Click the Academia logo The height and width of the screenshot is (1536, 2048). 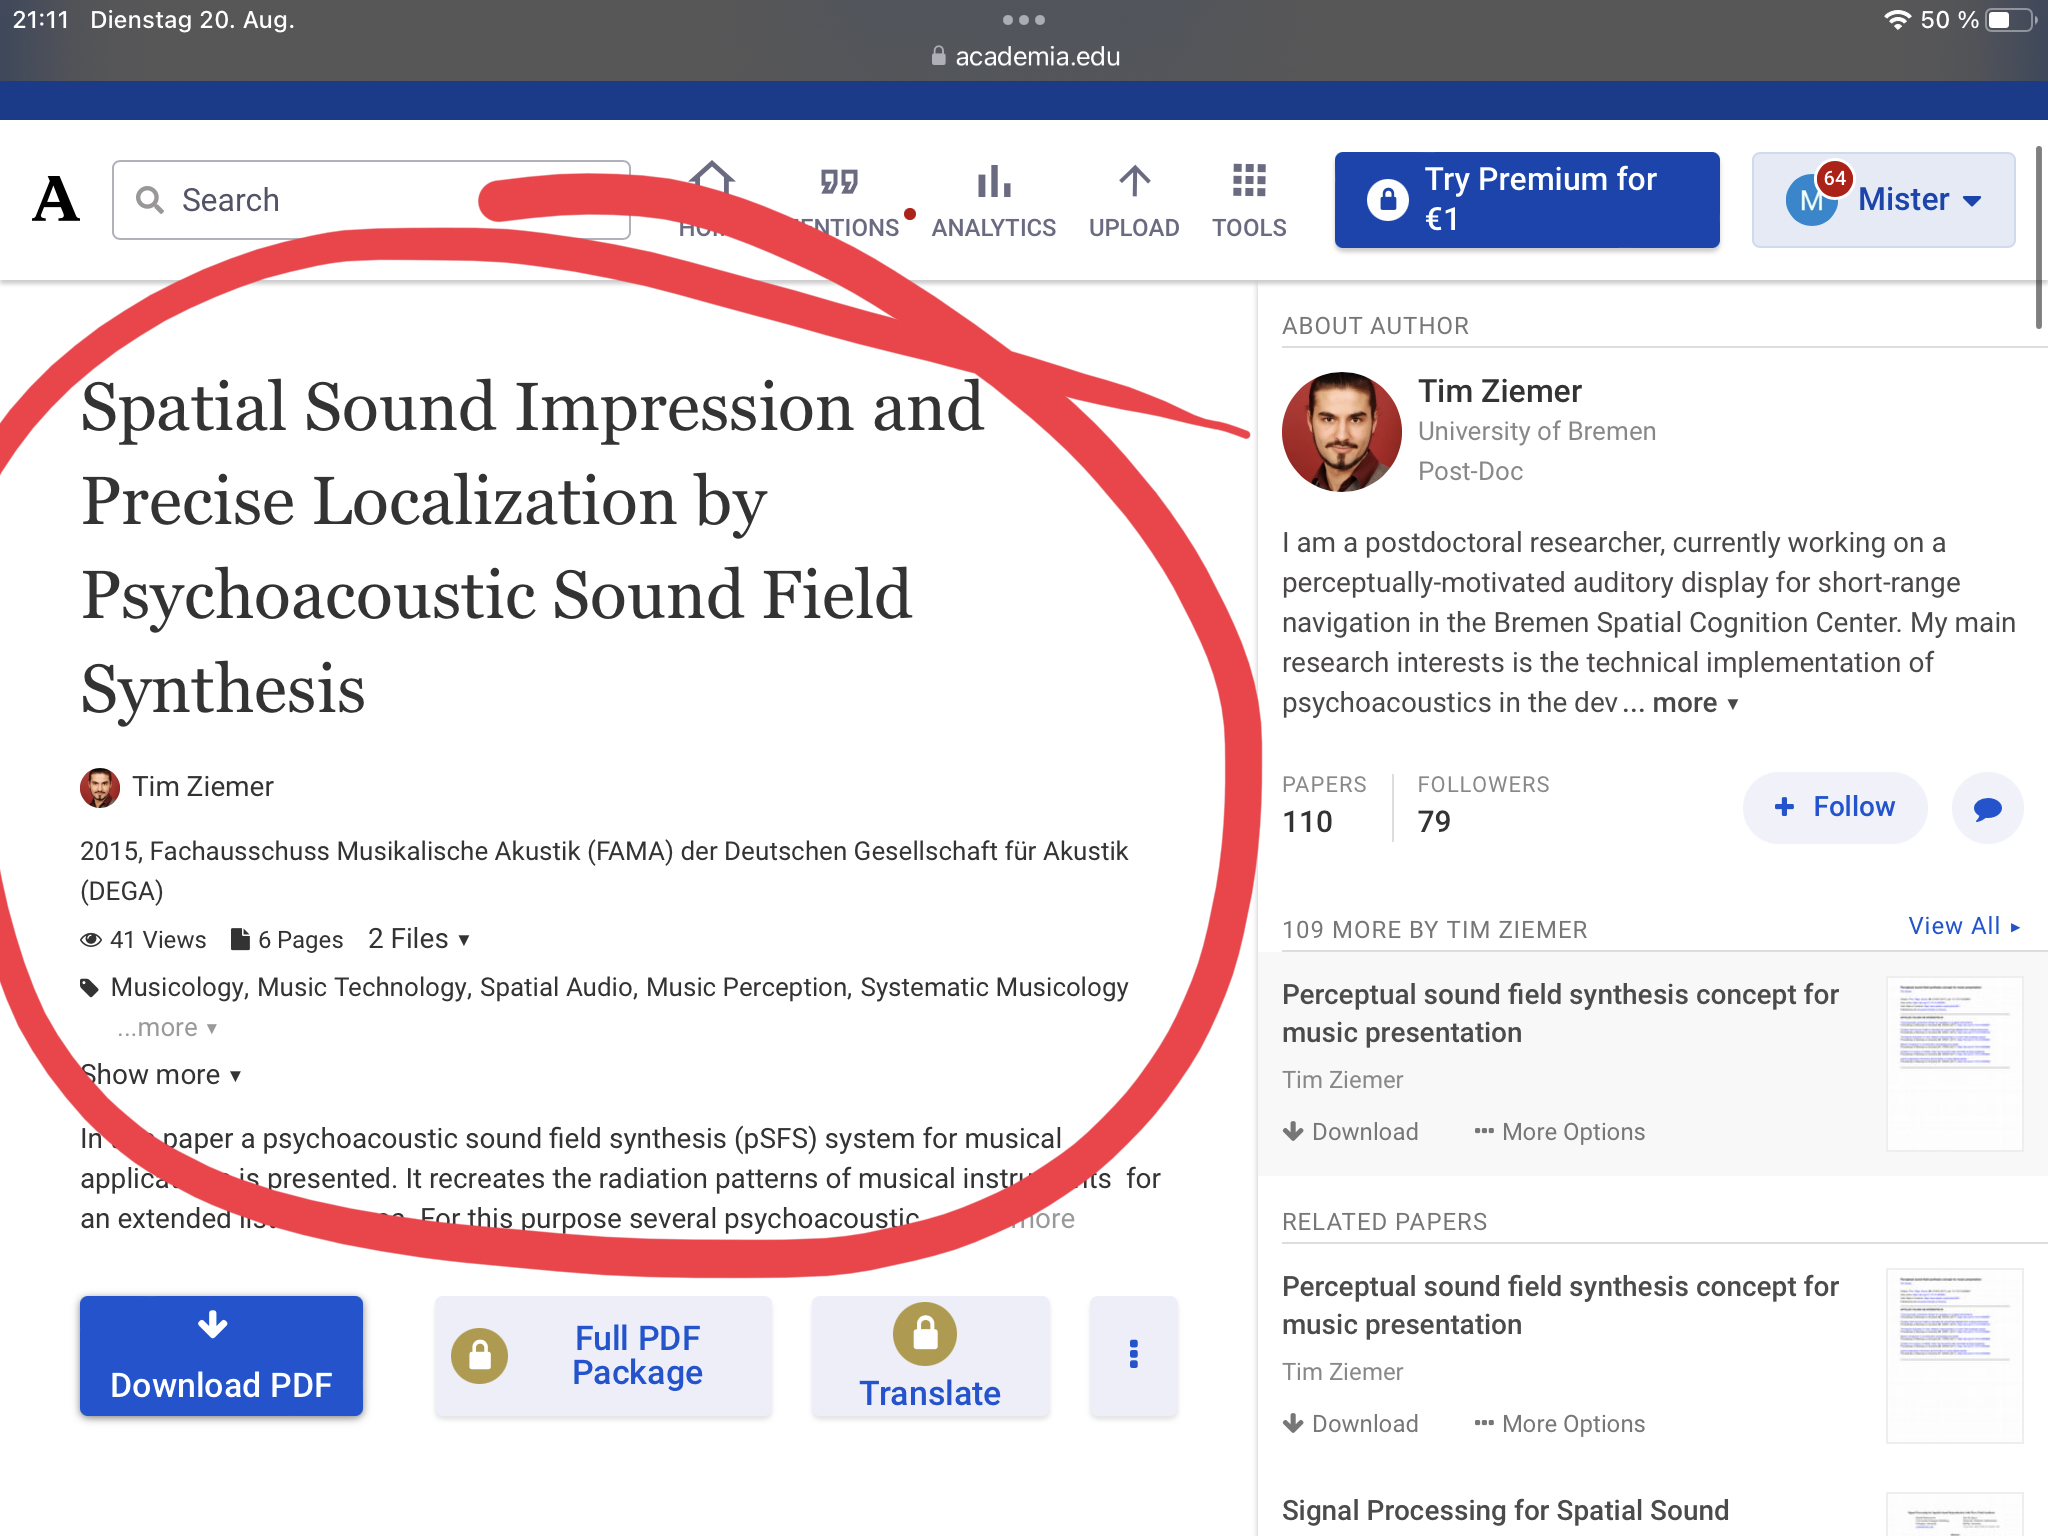56,199
